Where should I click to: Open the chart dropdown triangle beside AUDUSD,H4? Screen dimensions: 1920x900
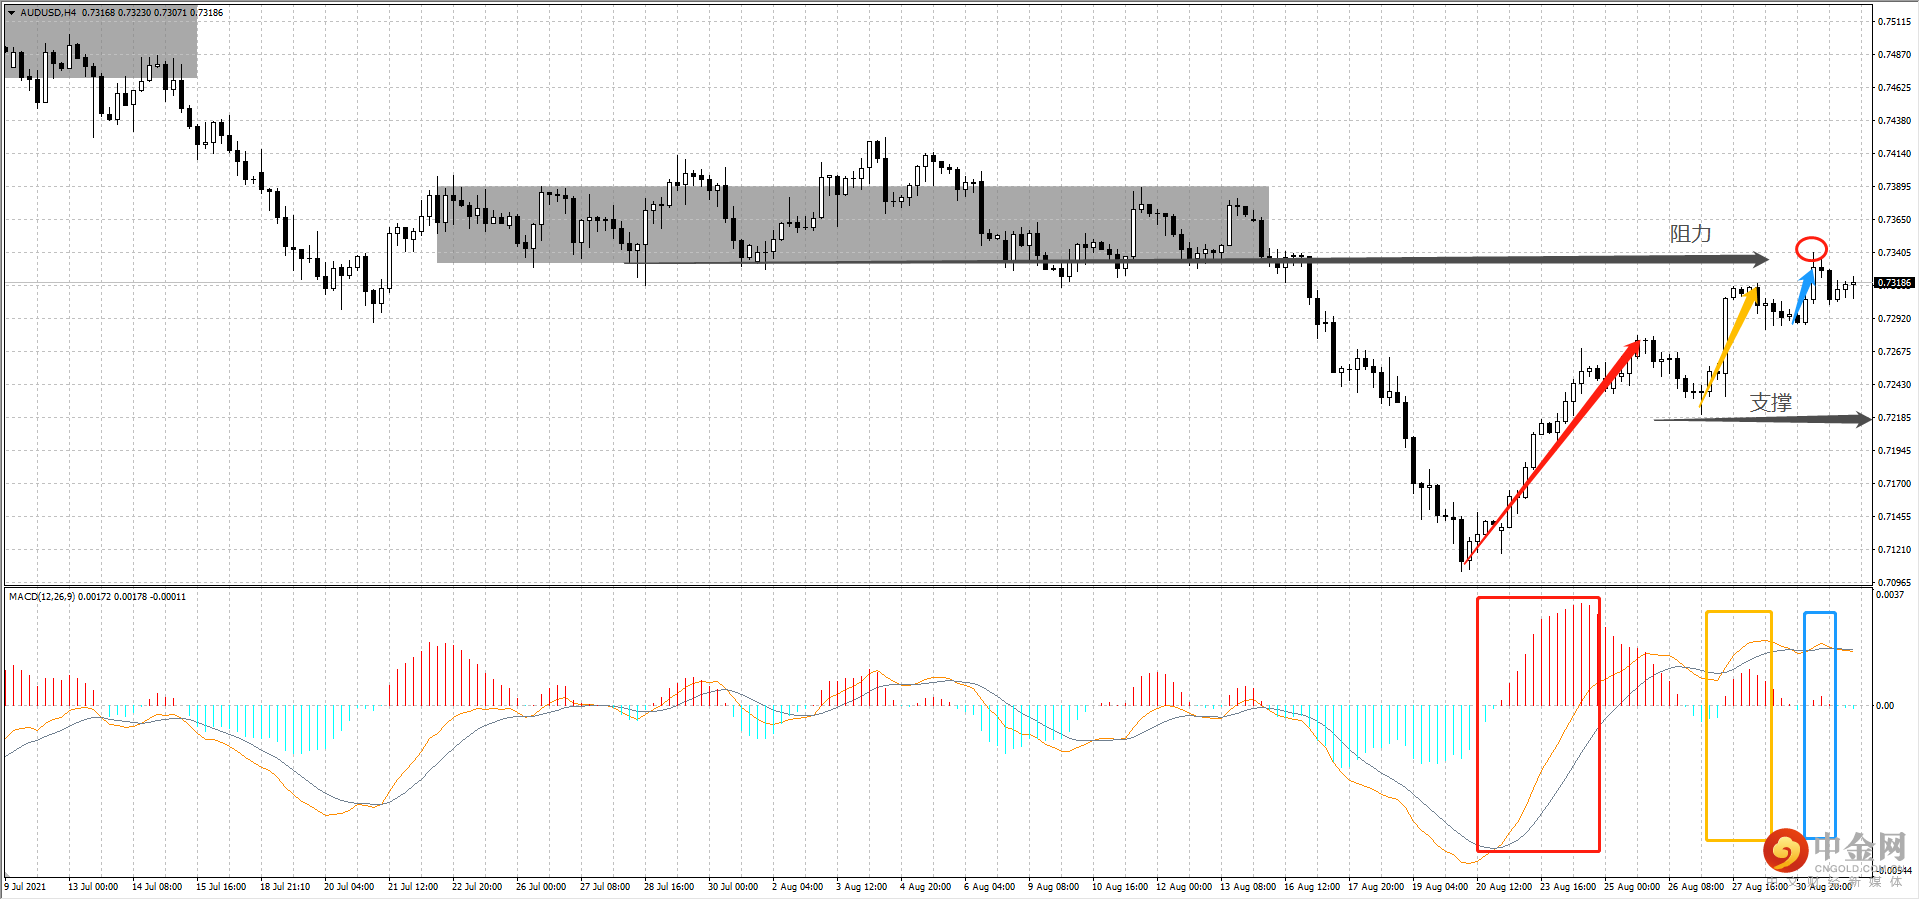(x=11, y=13)
